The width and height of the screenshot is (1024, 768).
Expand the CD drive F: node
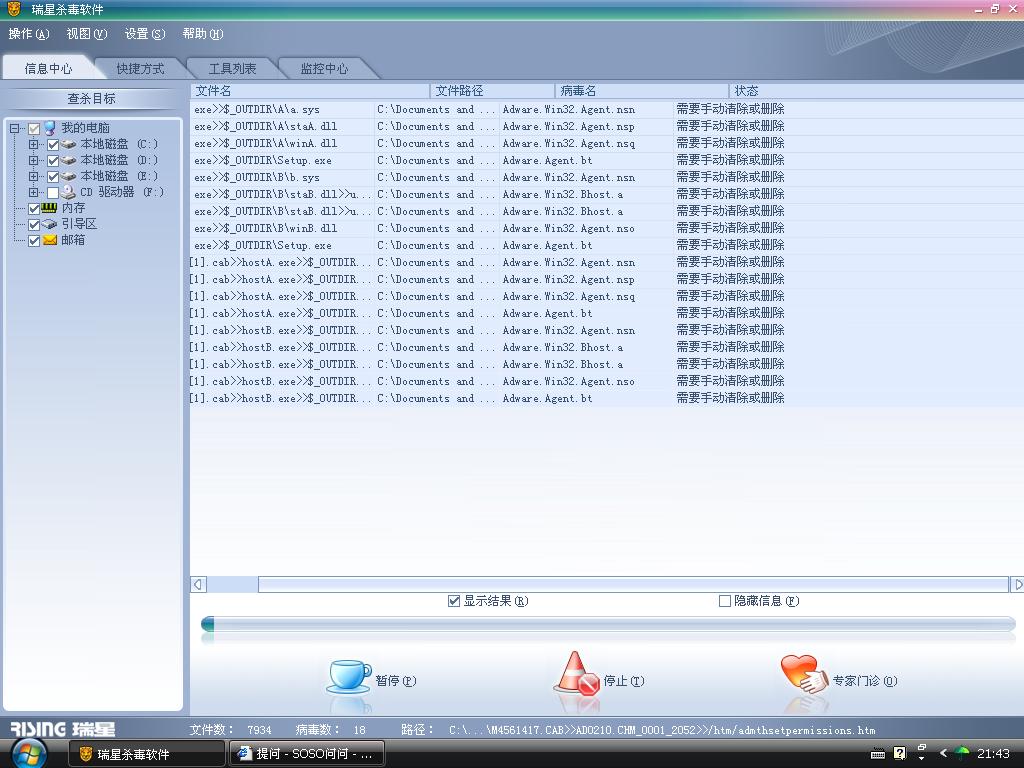(33, 192)
